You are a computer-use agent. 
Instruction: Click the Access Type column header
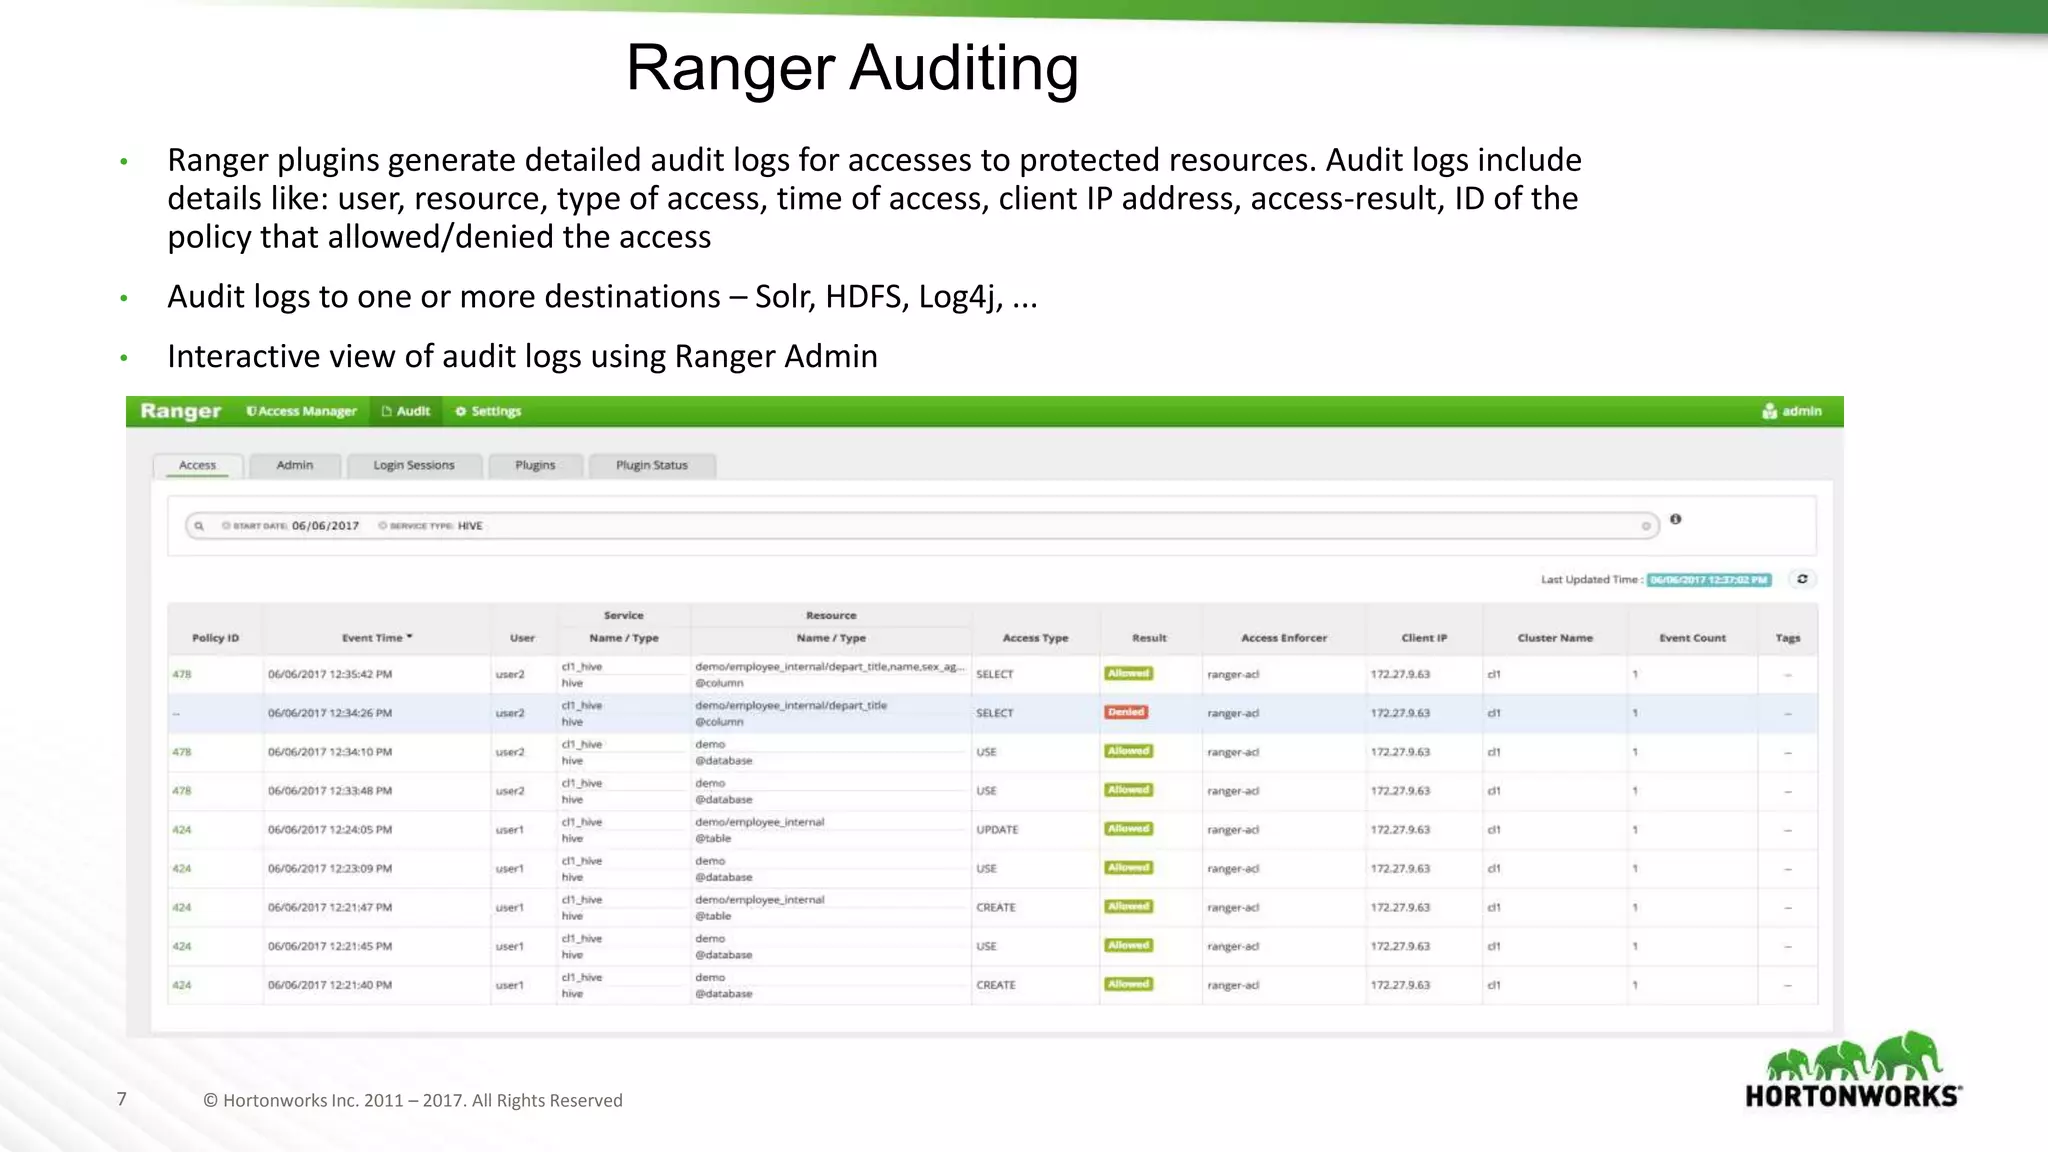coord(1035,638)
